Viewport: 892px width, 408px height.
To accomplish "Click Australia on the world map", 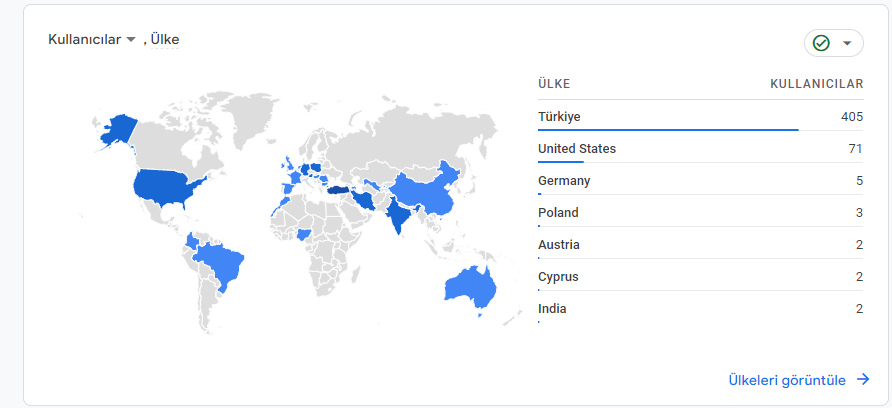I will click(x=471, y=285).
